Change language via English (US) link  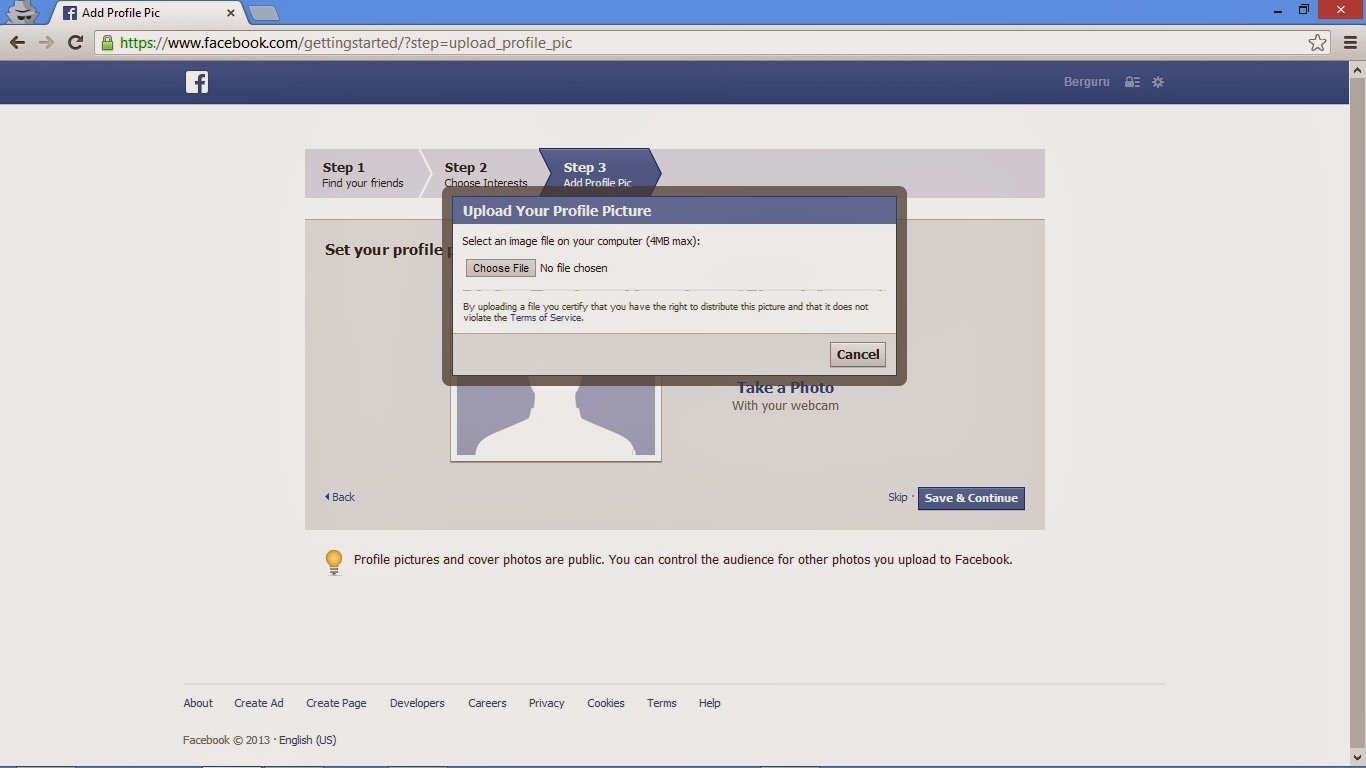click(x=308, y=740)
